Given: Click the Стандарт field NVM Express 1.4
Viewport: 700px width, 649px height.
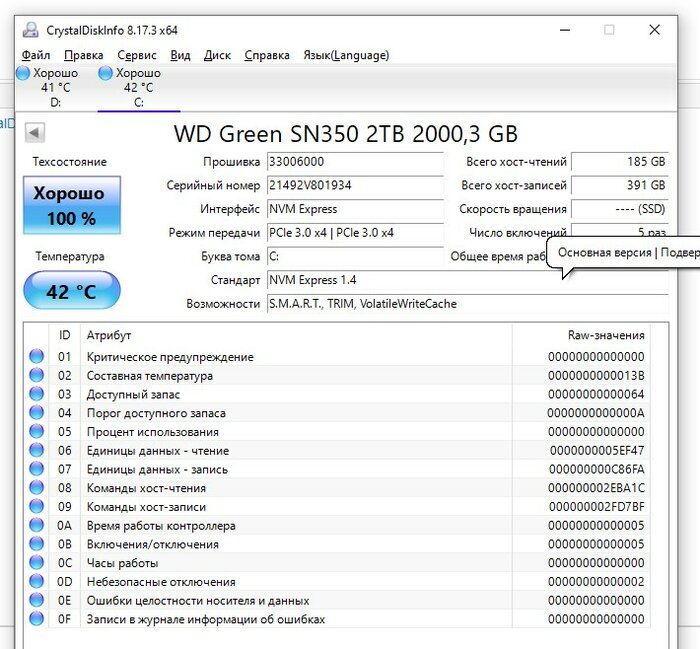Looking at the screenshot, I should coord(467,280).
